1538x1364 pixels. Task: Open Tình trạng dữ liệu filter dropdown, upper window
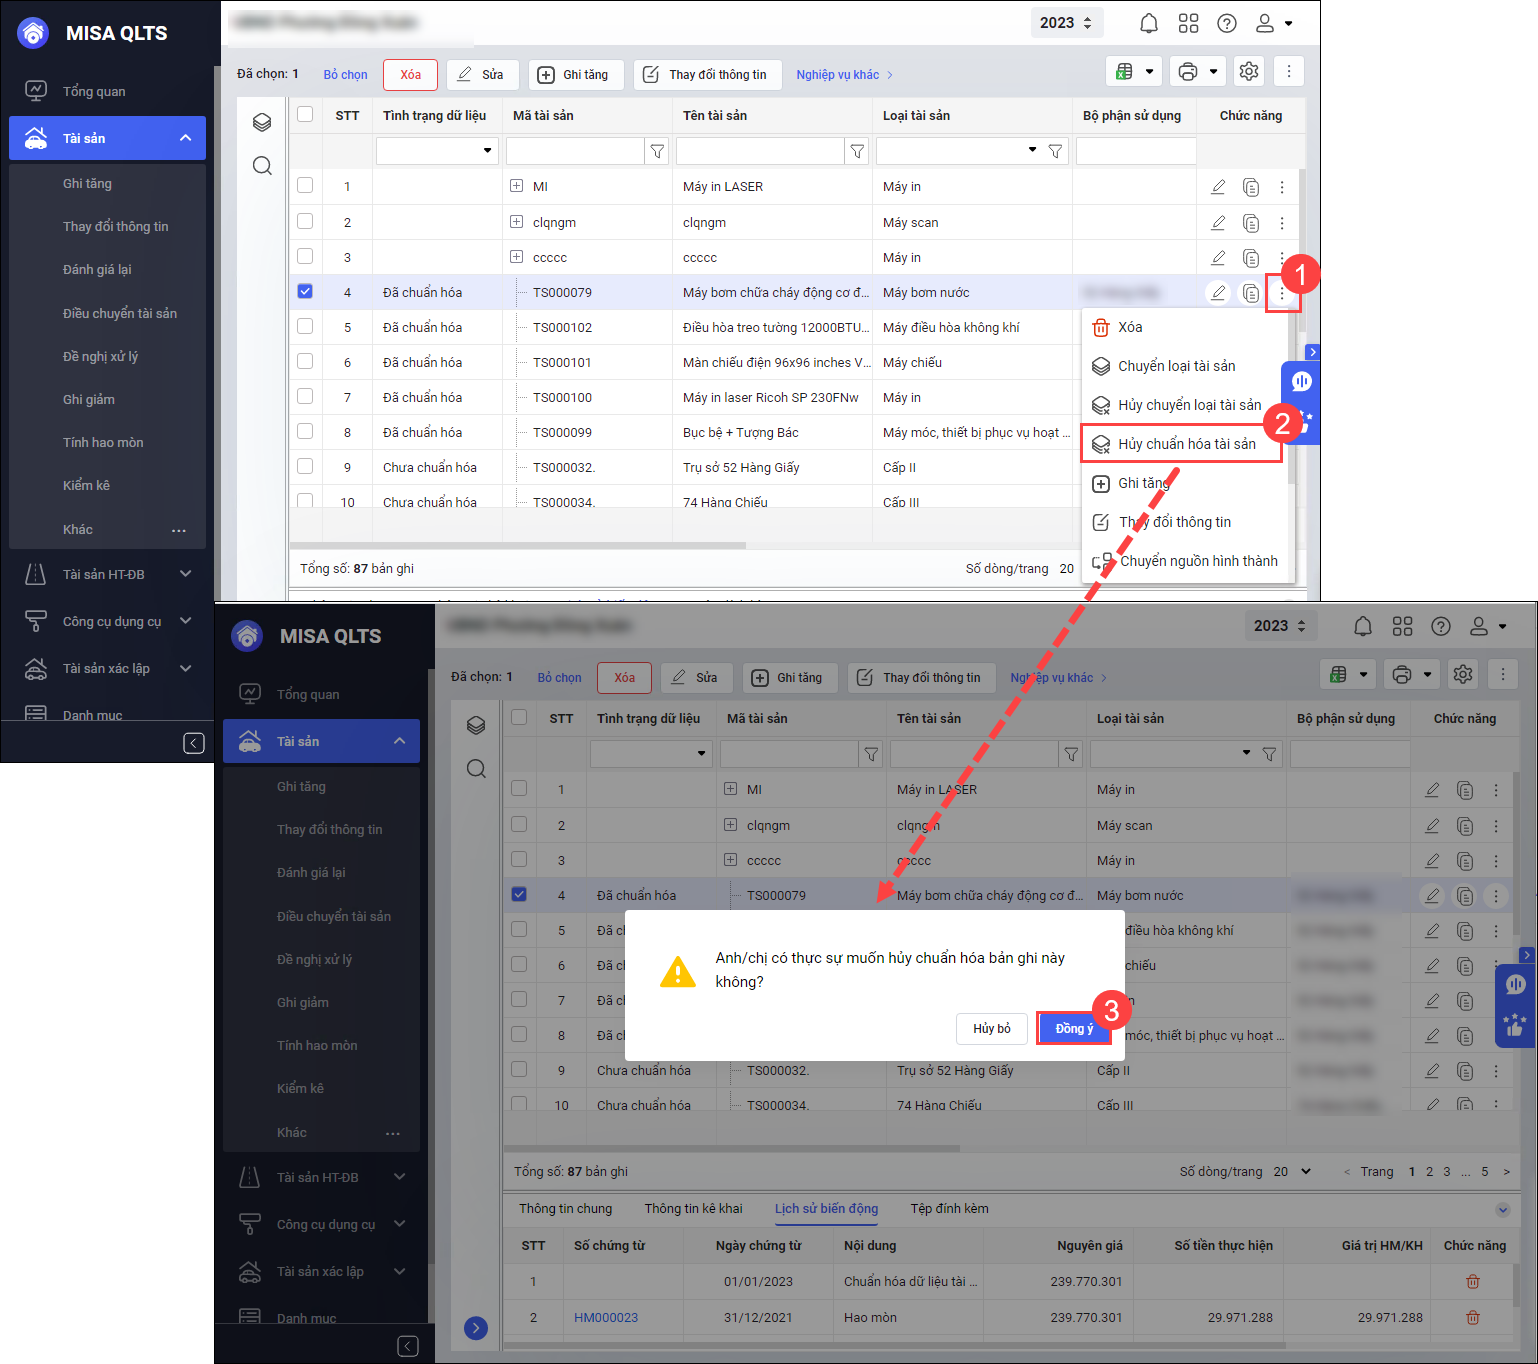tap(487, 151)
